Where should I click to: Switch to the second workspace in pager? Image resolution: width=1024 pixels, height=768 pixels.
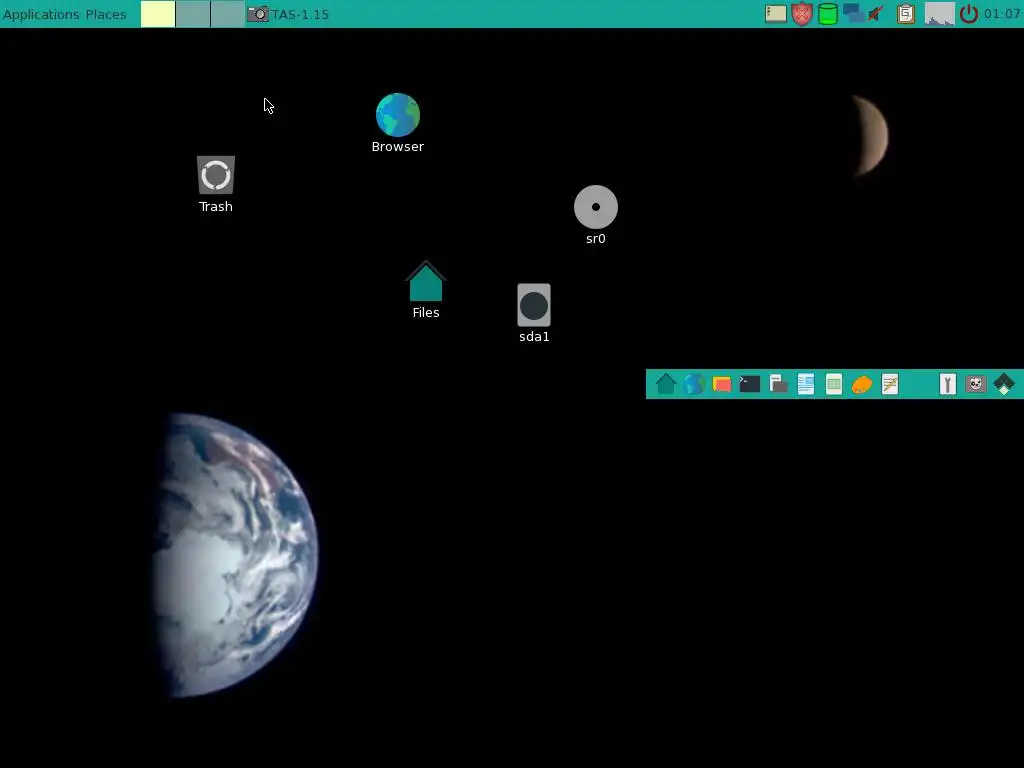click(x=193, y=14)
